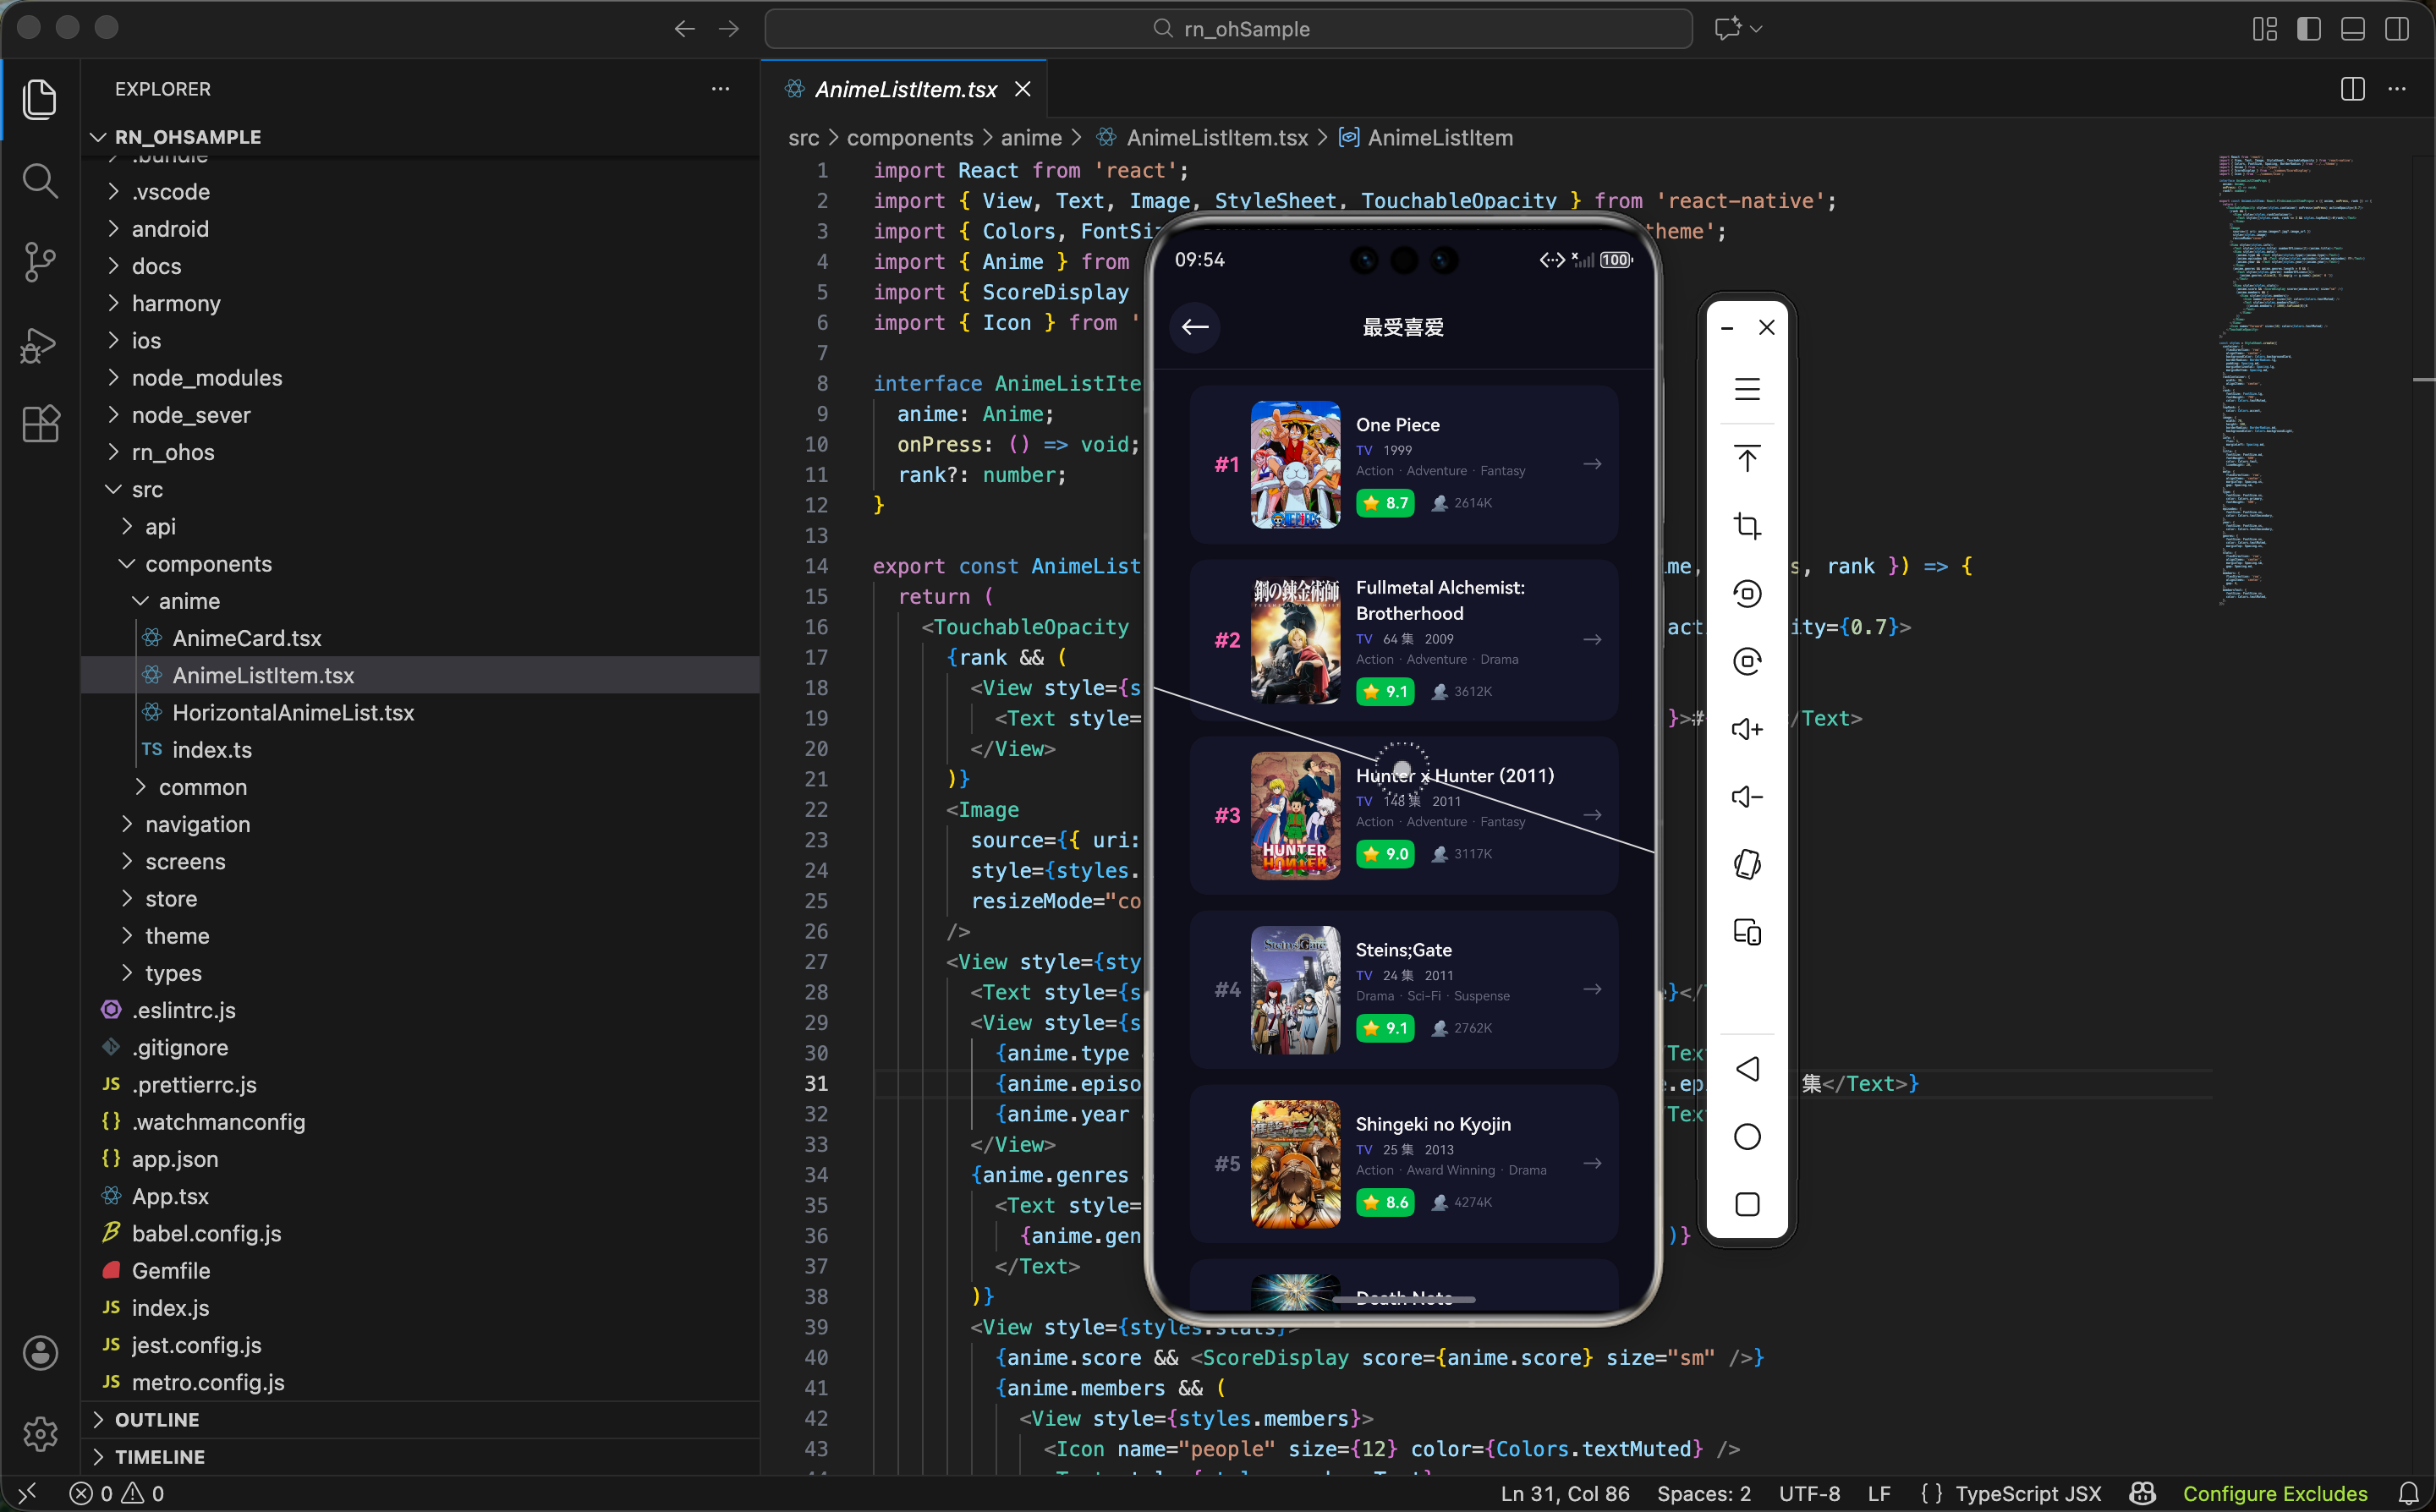Image resolution: width=2436 pixels, height=1512 pixels.
Task: Click Configure Excludes in status bar
Action: [x=2274, y=1493]
